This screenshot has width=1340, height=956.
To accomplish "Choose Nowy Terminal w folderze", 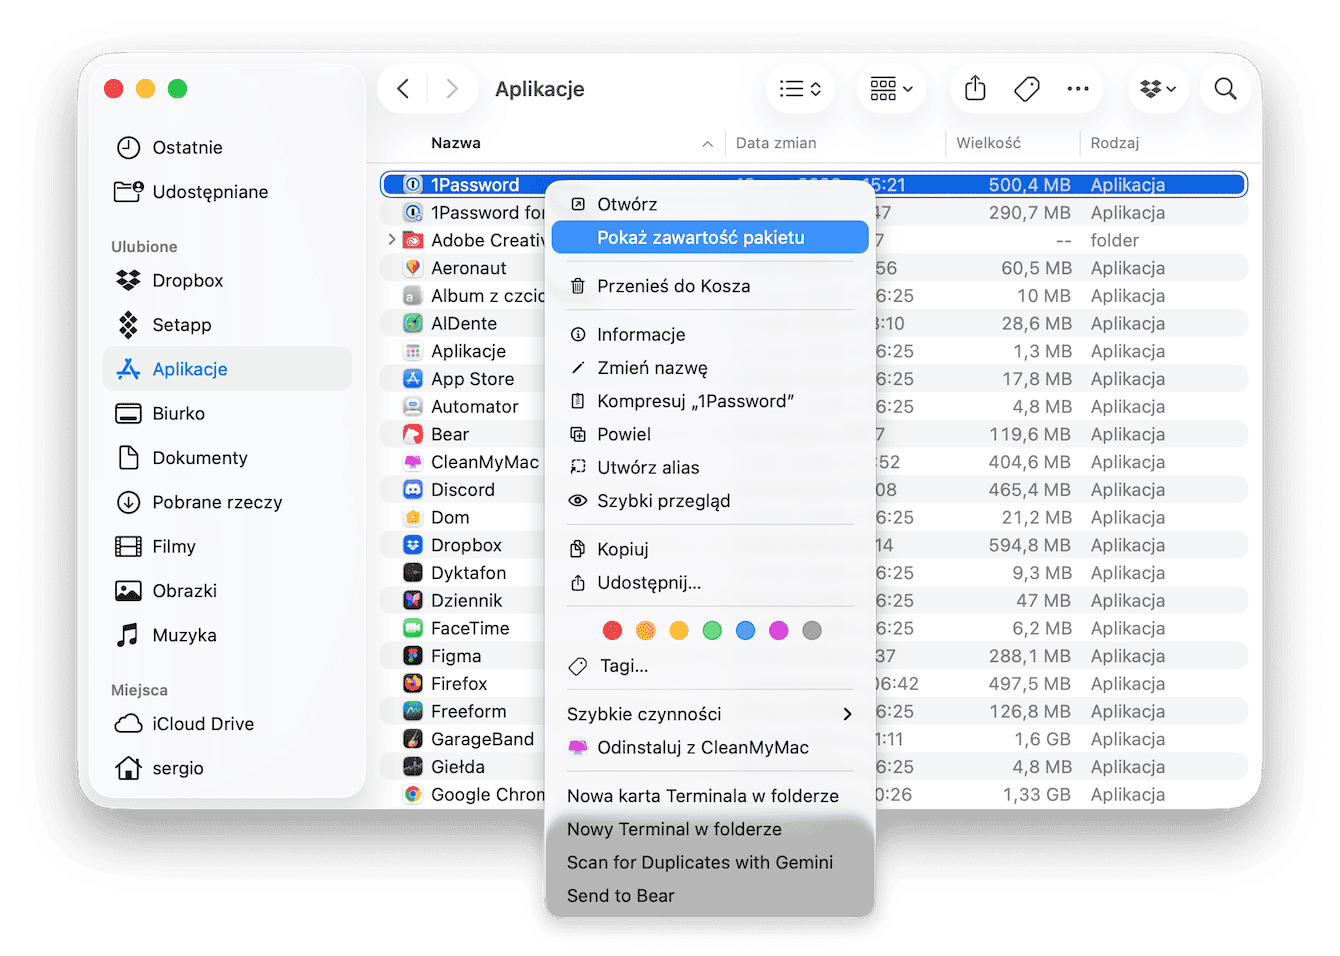I will pos(710,829).
